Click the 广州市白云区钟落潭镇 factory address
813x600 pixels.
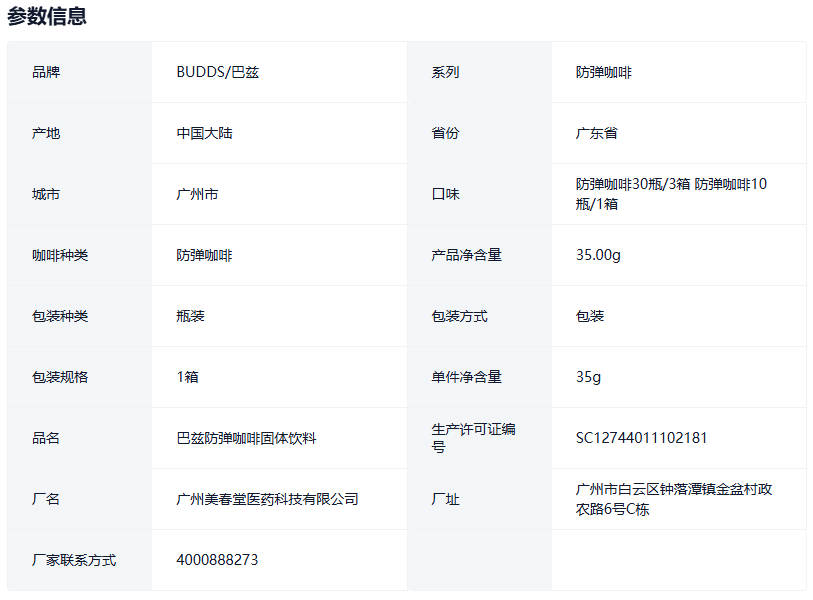[x=674, y=499]
